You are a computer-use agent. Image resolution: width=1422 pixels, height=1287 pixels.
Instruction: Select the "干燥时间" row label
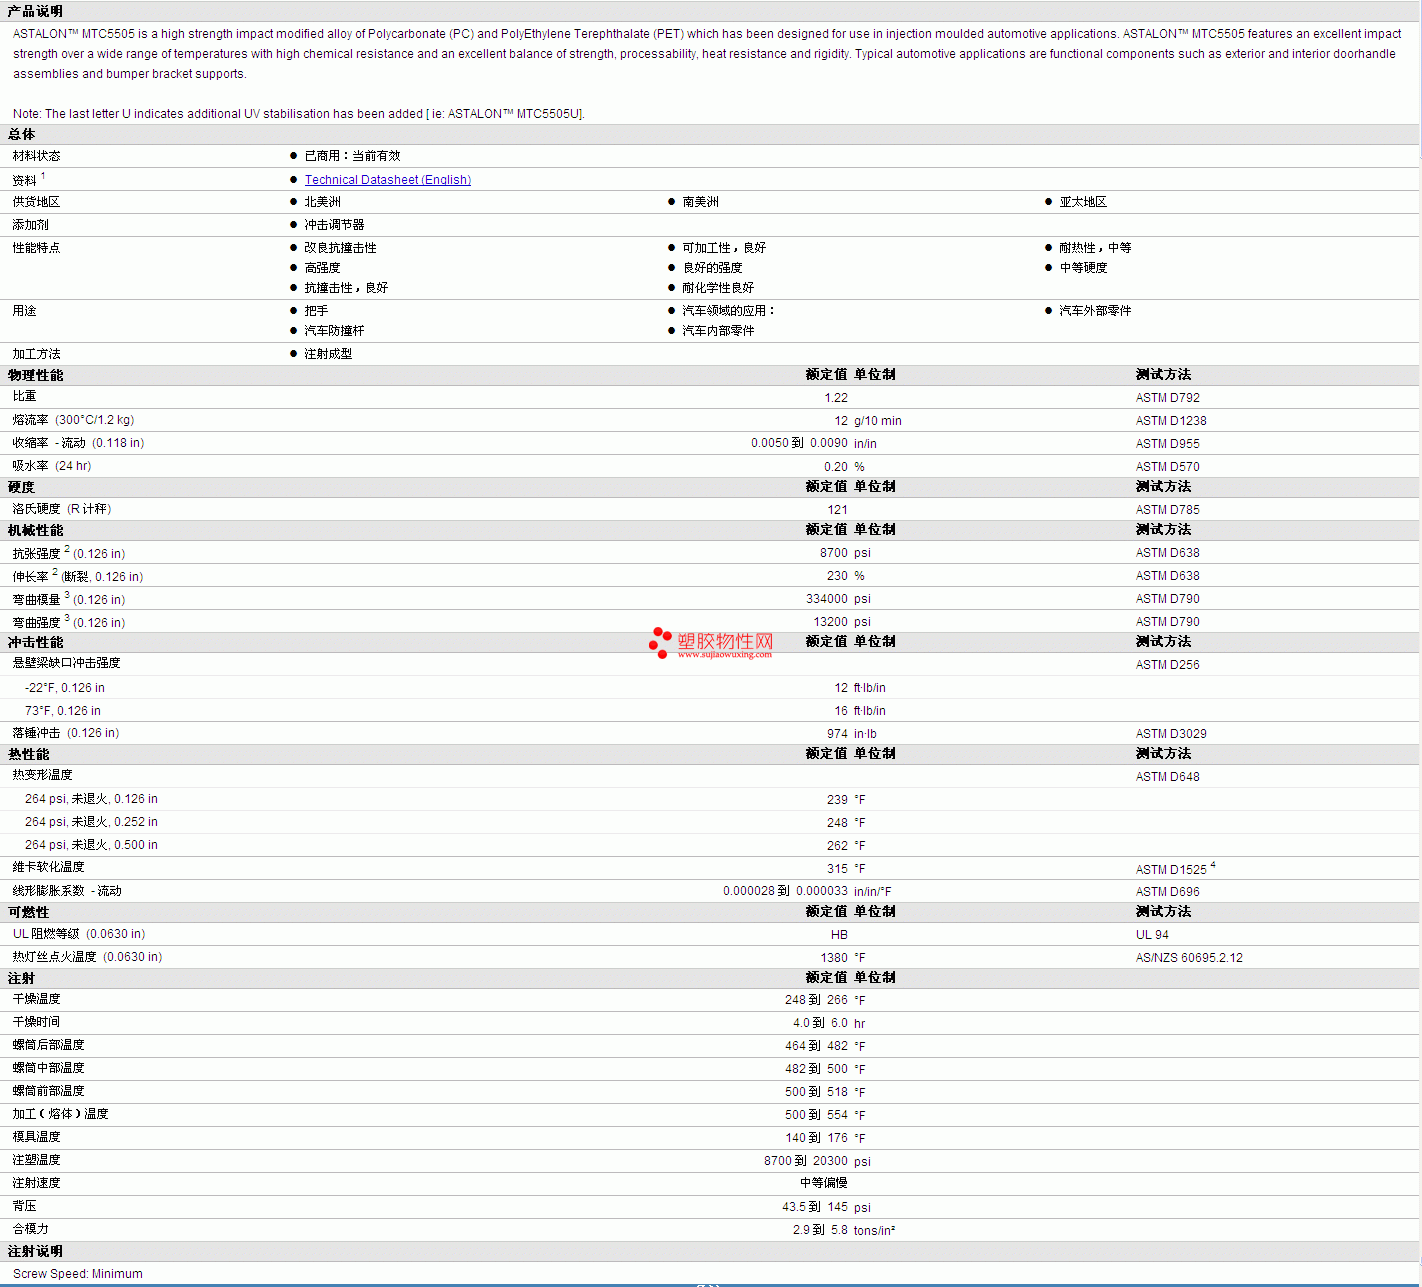[x=36, y=1022]
